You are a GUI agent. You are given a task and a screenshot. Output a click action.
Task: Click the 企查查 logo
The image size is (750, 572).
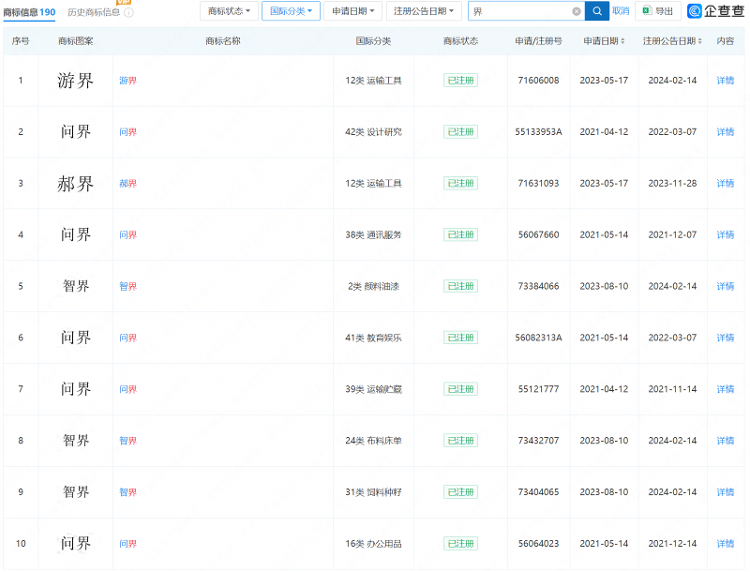click(x=716, y=11)
